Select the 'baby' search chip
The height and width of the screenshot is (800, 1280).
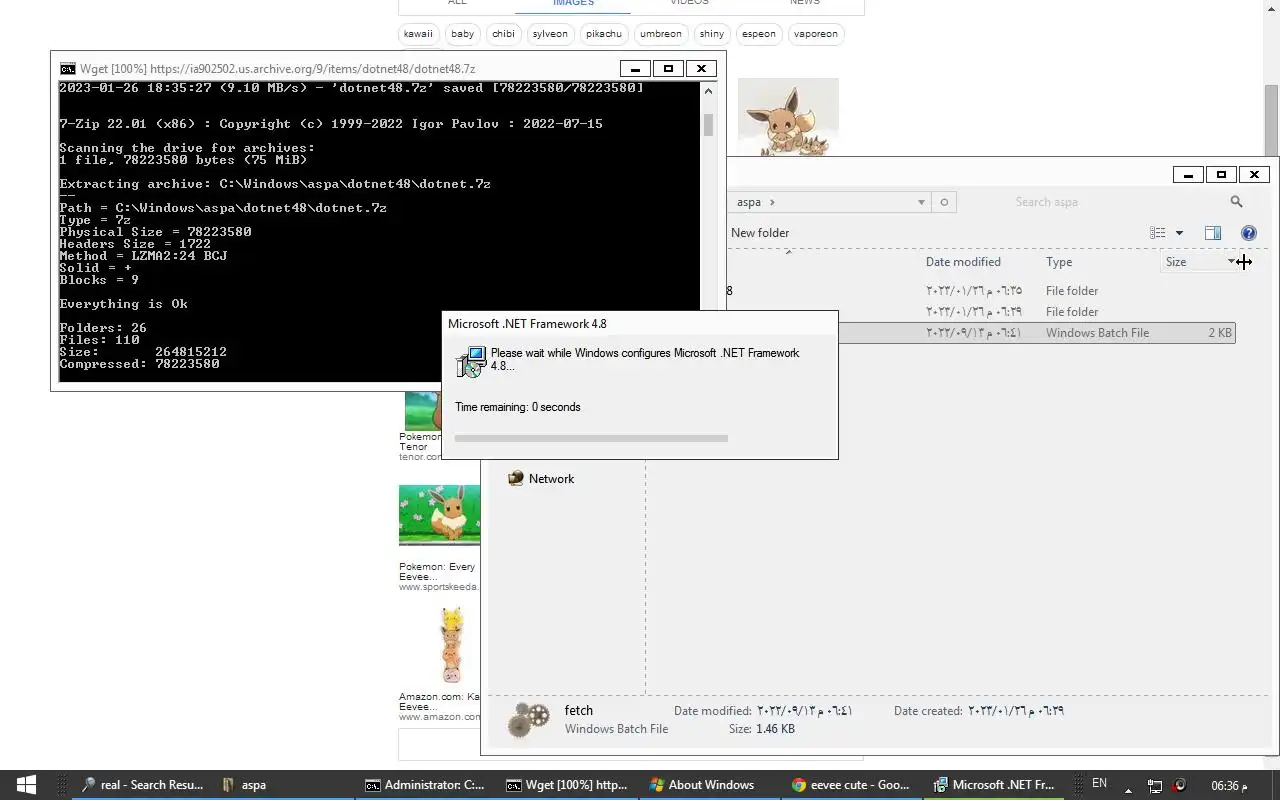462,34
